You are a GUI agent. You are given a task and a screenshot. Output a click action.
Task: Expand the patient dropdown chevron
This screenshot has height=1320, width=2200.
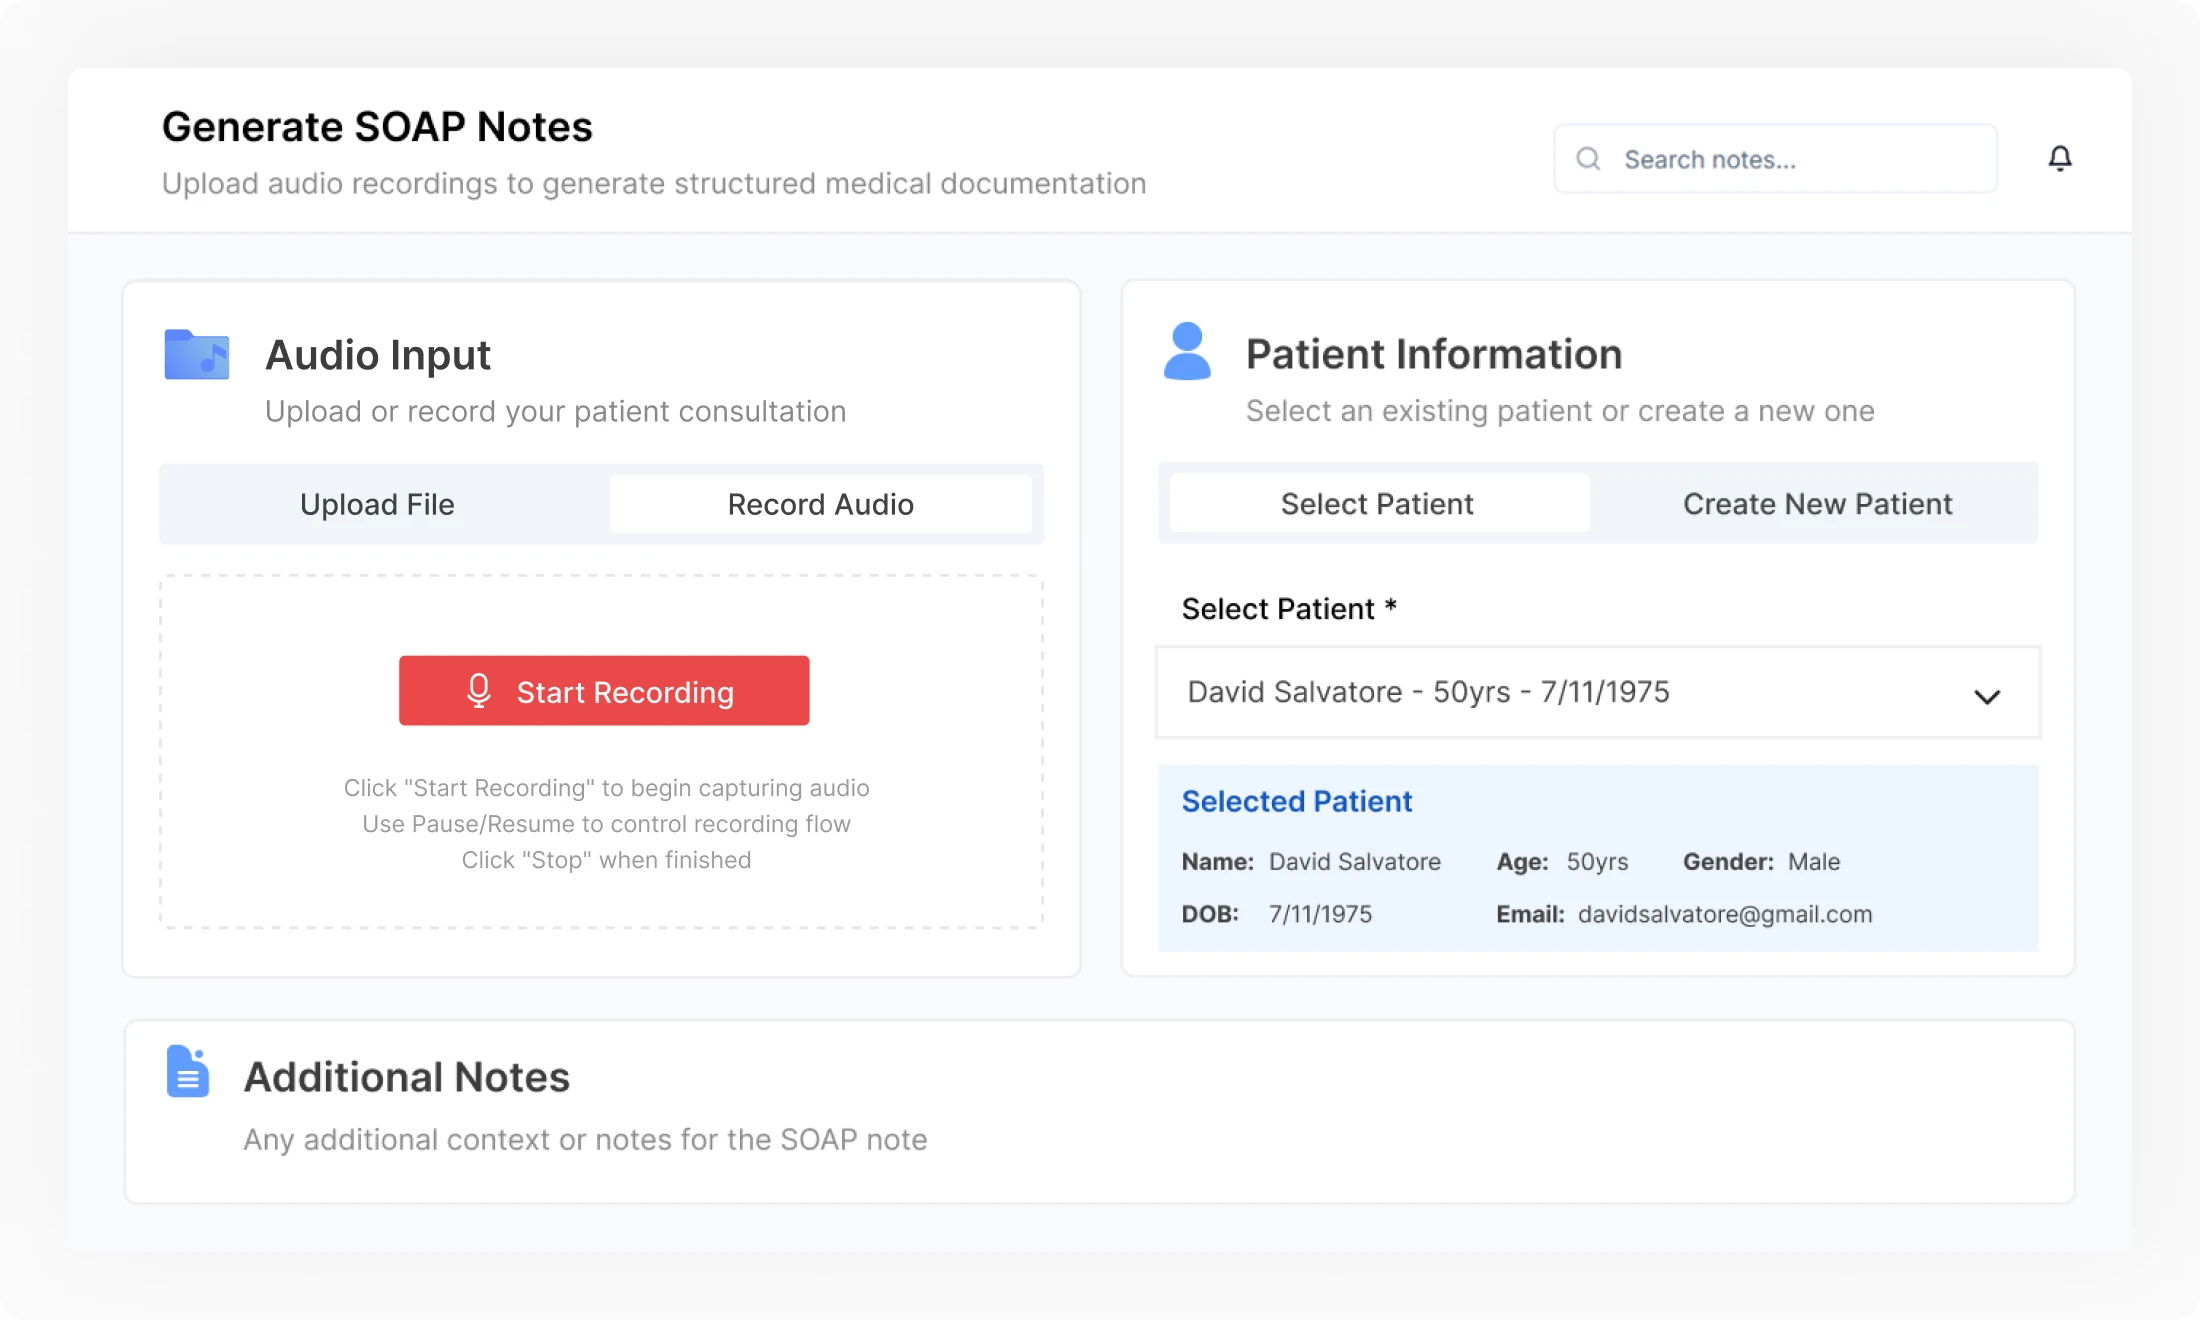tap(1987, 696)
